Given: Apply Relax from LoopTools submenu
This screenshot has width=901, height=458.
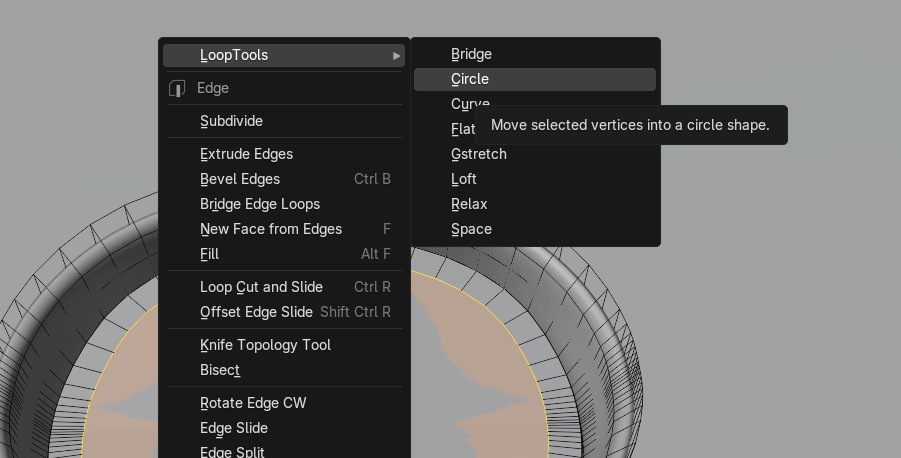Looking at the screenshot, I should tap(469, 204).
